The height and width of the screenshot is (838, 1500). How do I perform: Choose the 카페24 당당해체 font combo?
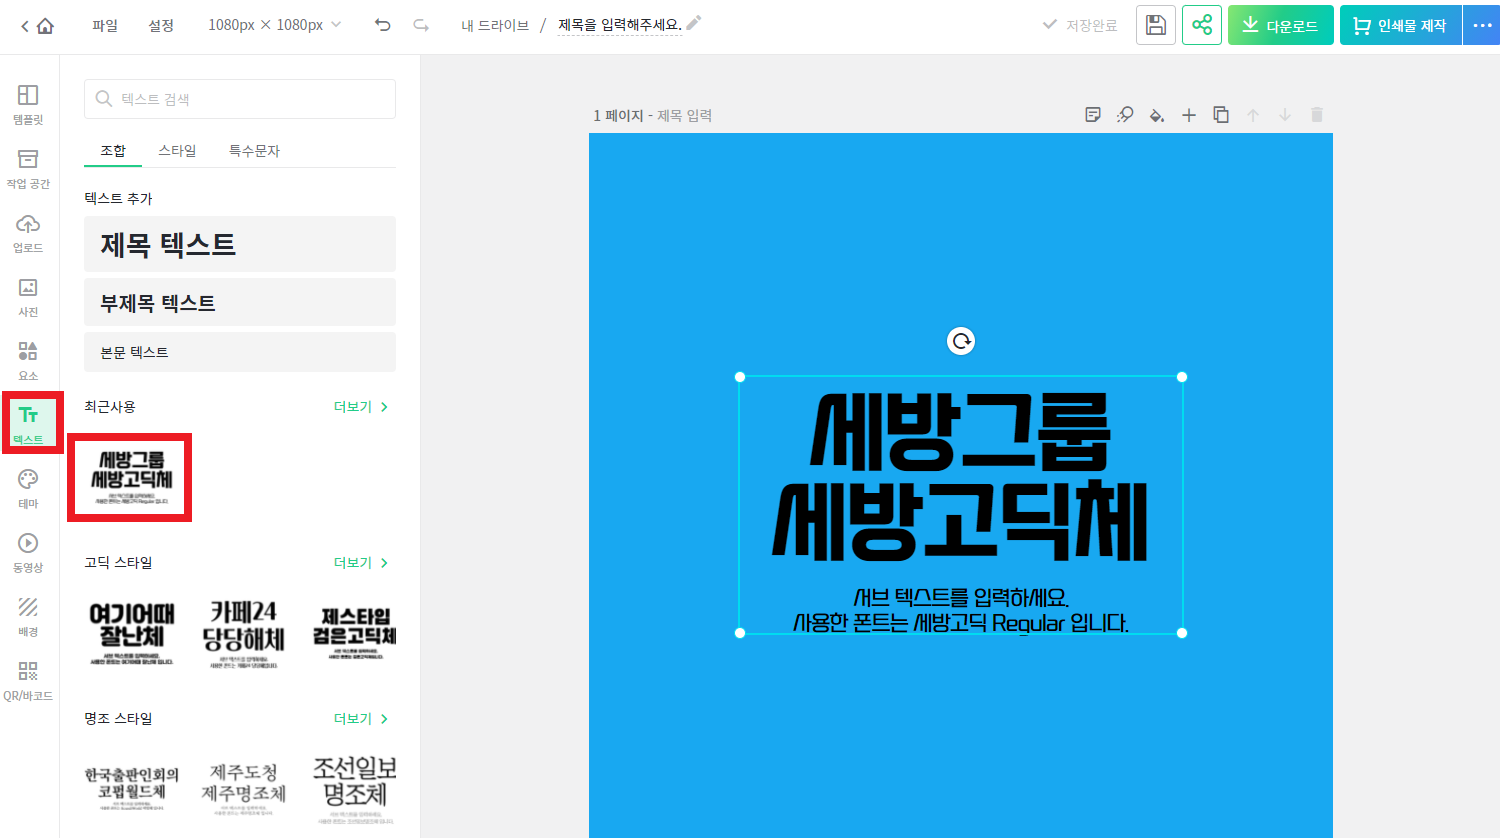point(243,633)
